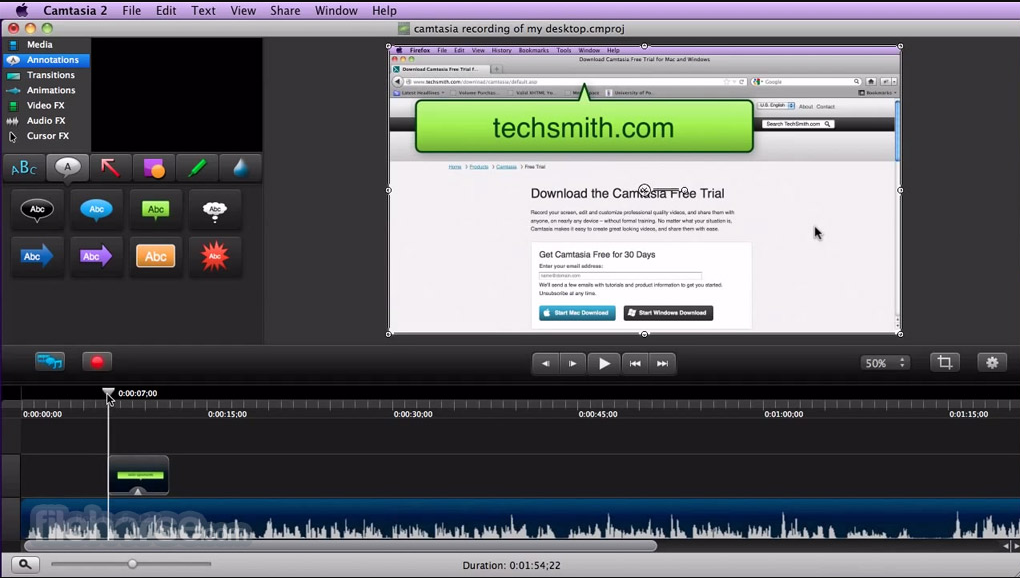Viewport: 1020px width, 578px height.
Task: Click the playhead marker at 0:00:07;00
Action: [109, 392]
